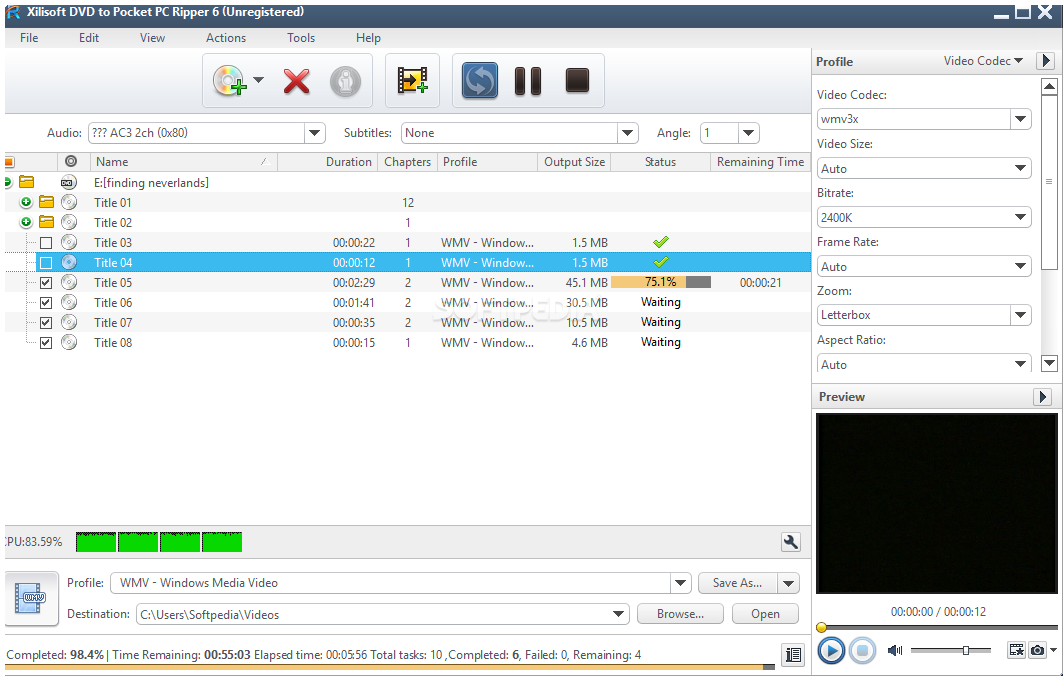Click the disc column header icon
The height and width of the screenshot is (676, 1063).
71,161
